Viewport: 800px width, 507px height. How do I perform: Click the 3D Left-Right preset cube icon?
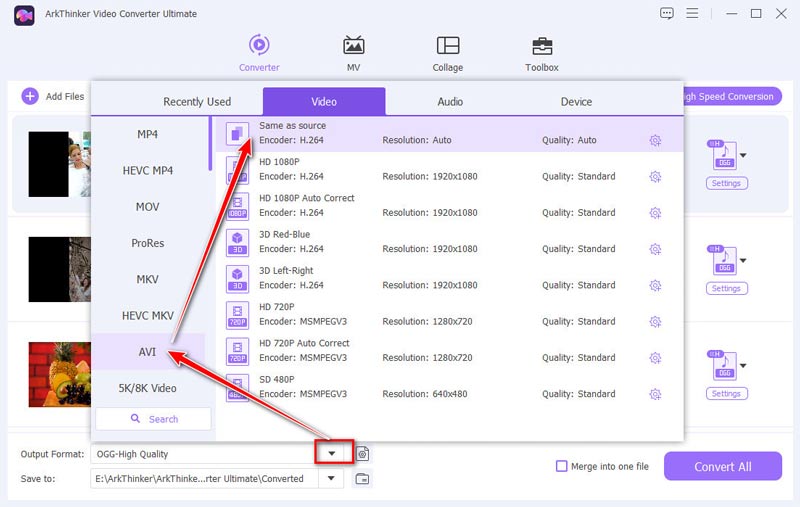pos(237,278)
